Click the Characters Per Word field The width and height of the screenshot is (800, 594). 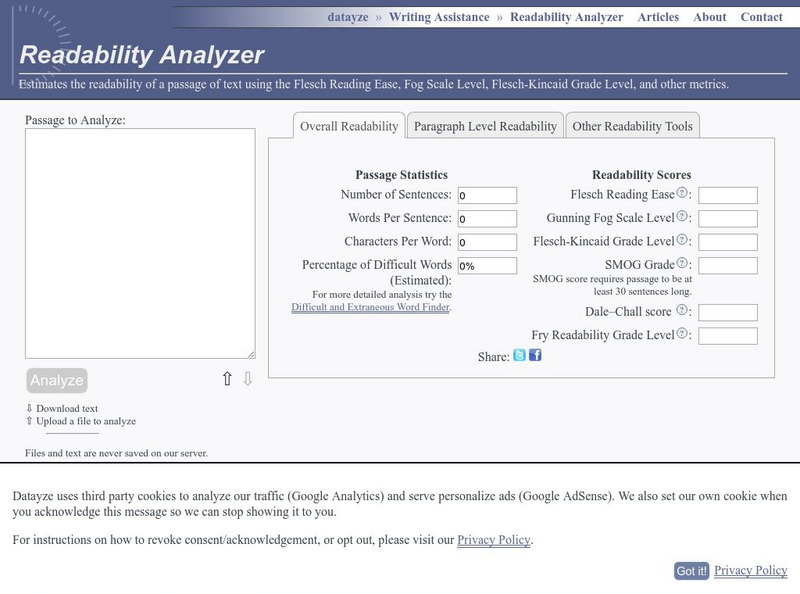(487, 242)
